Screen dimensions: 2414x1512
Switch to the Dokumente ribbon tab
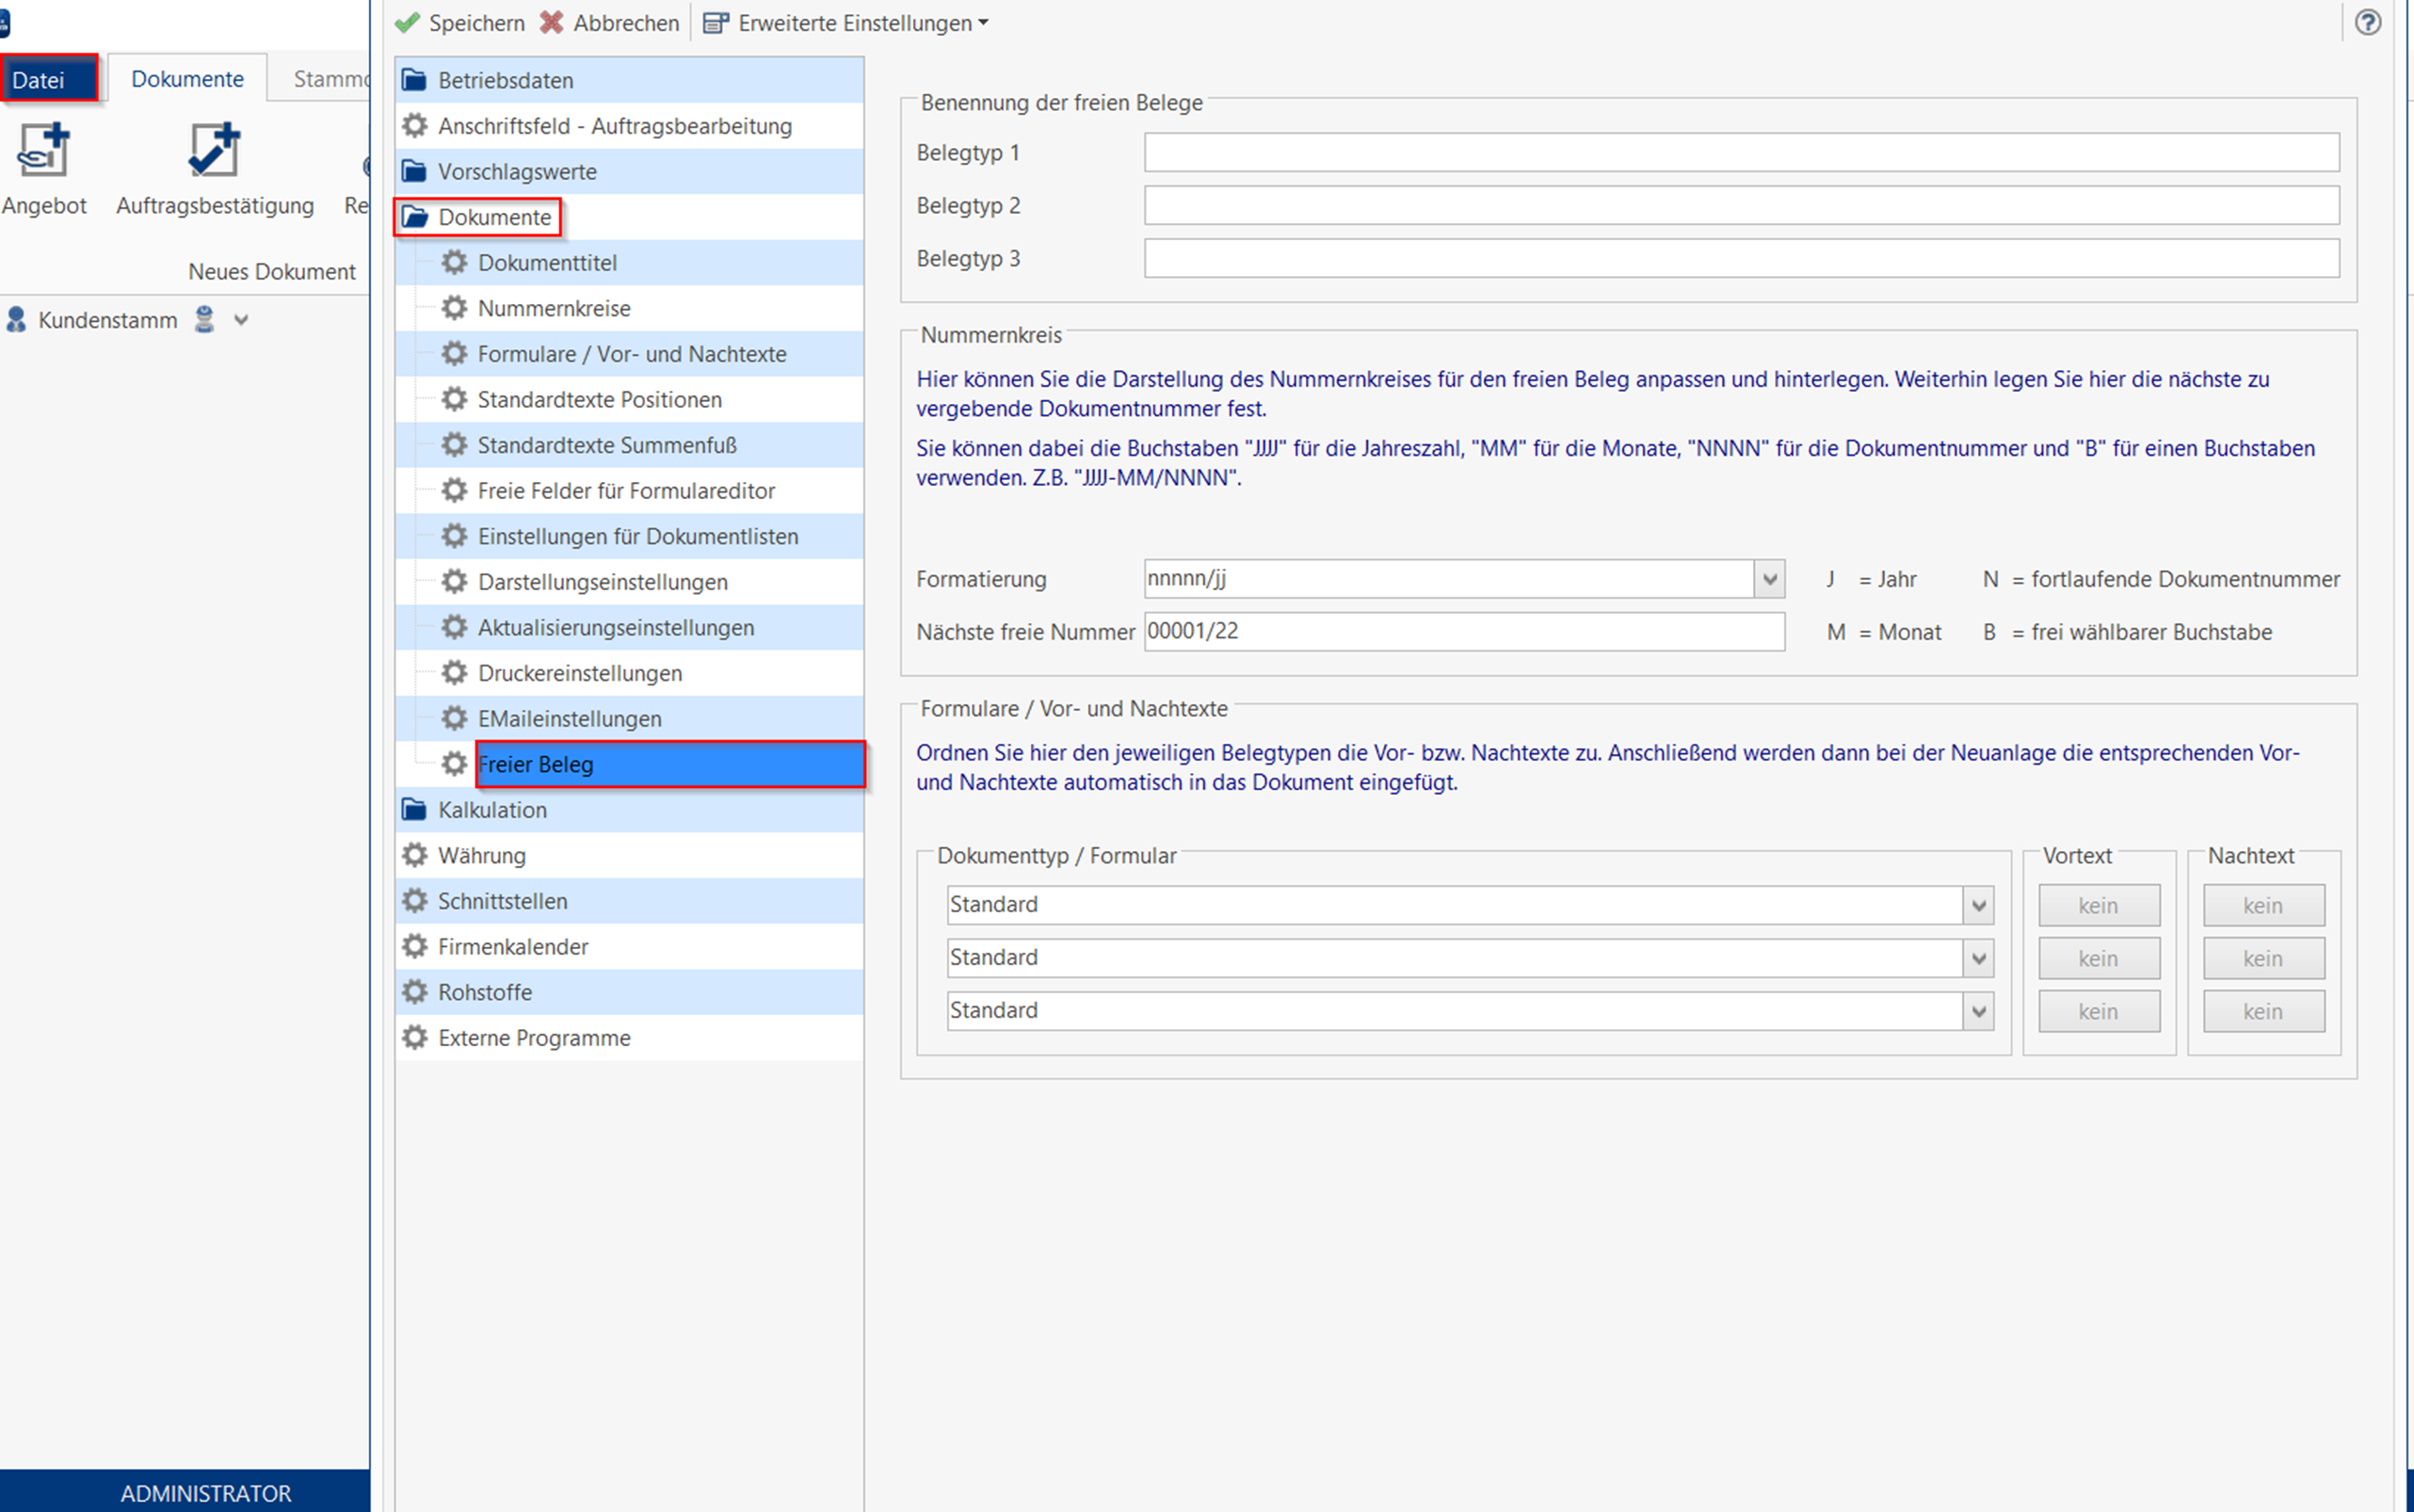187,79
